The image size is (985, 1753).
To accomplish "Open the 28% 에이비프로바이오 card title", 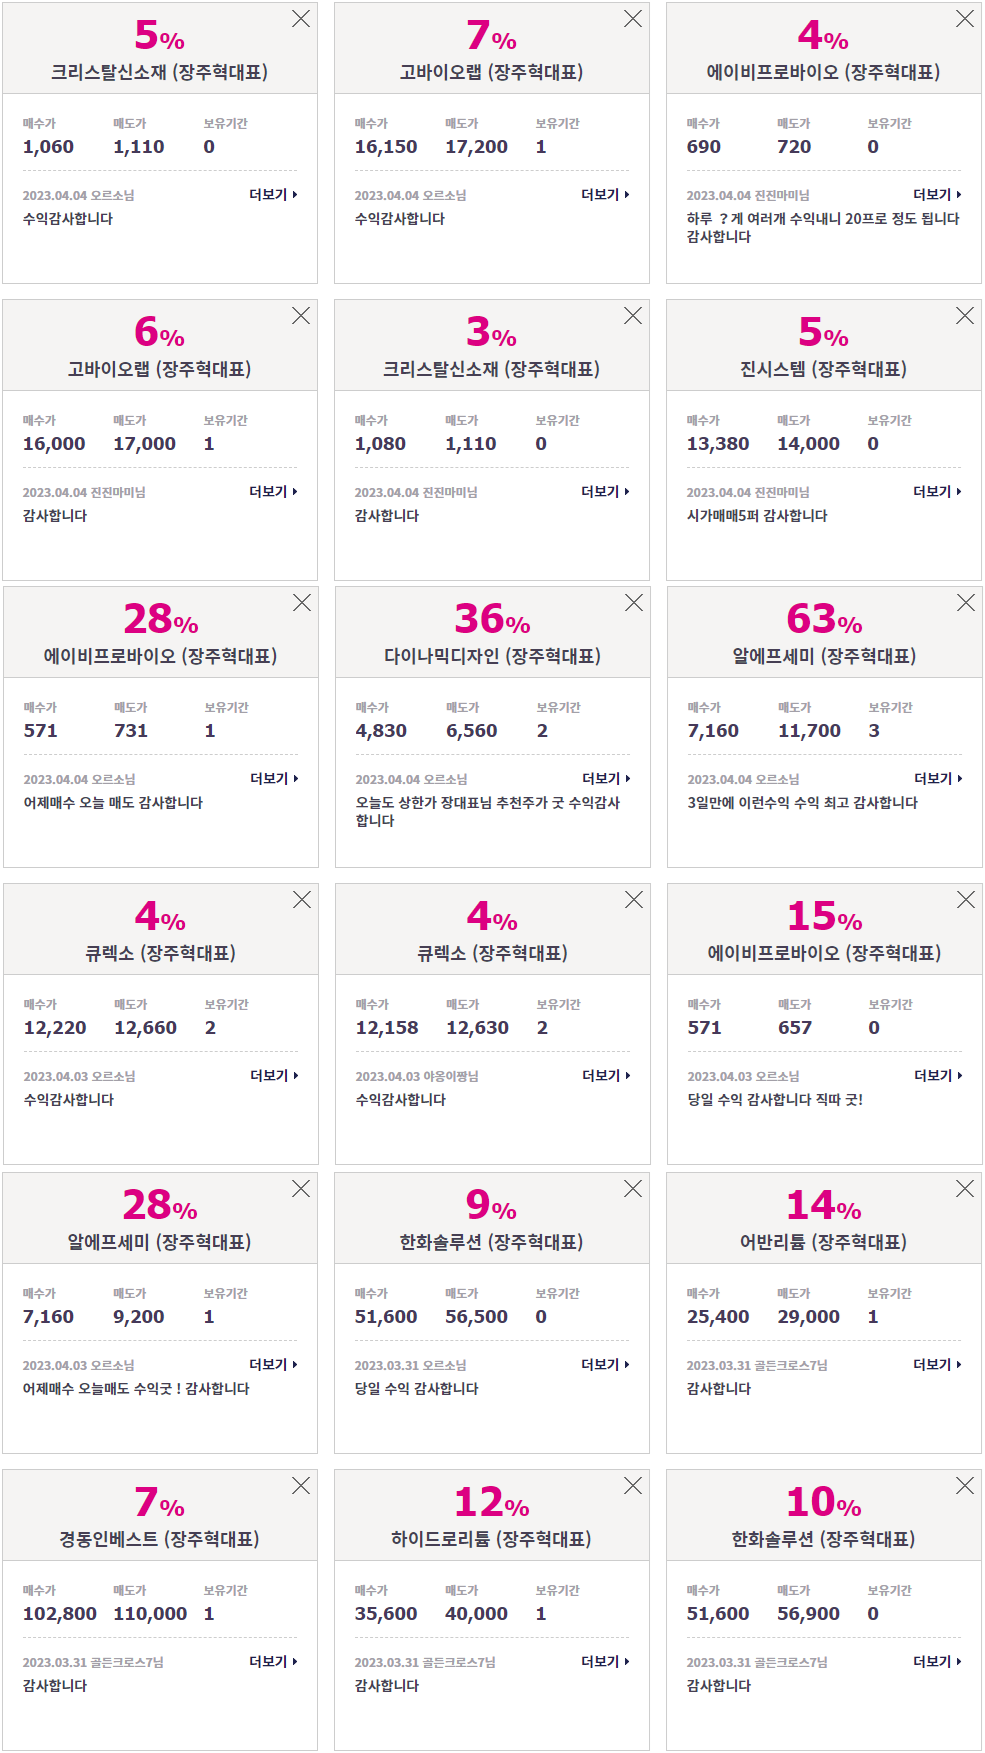I will coord(160,656).
